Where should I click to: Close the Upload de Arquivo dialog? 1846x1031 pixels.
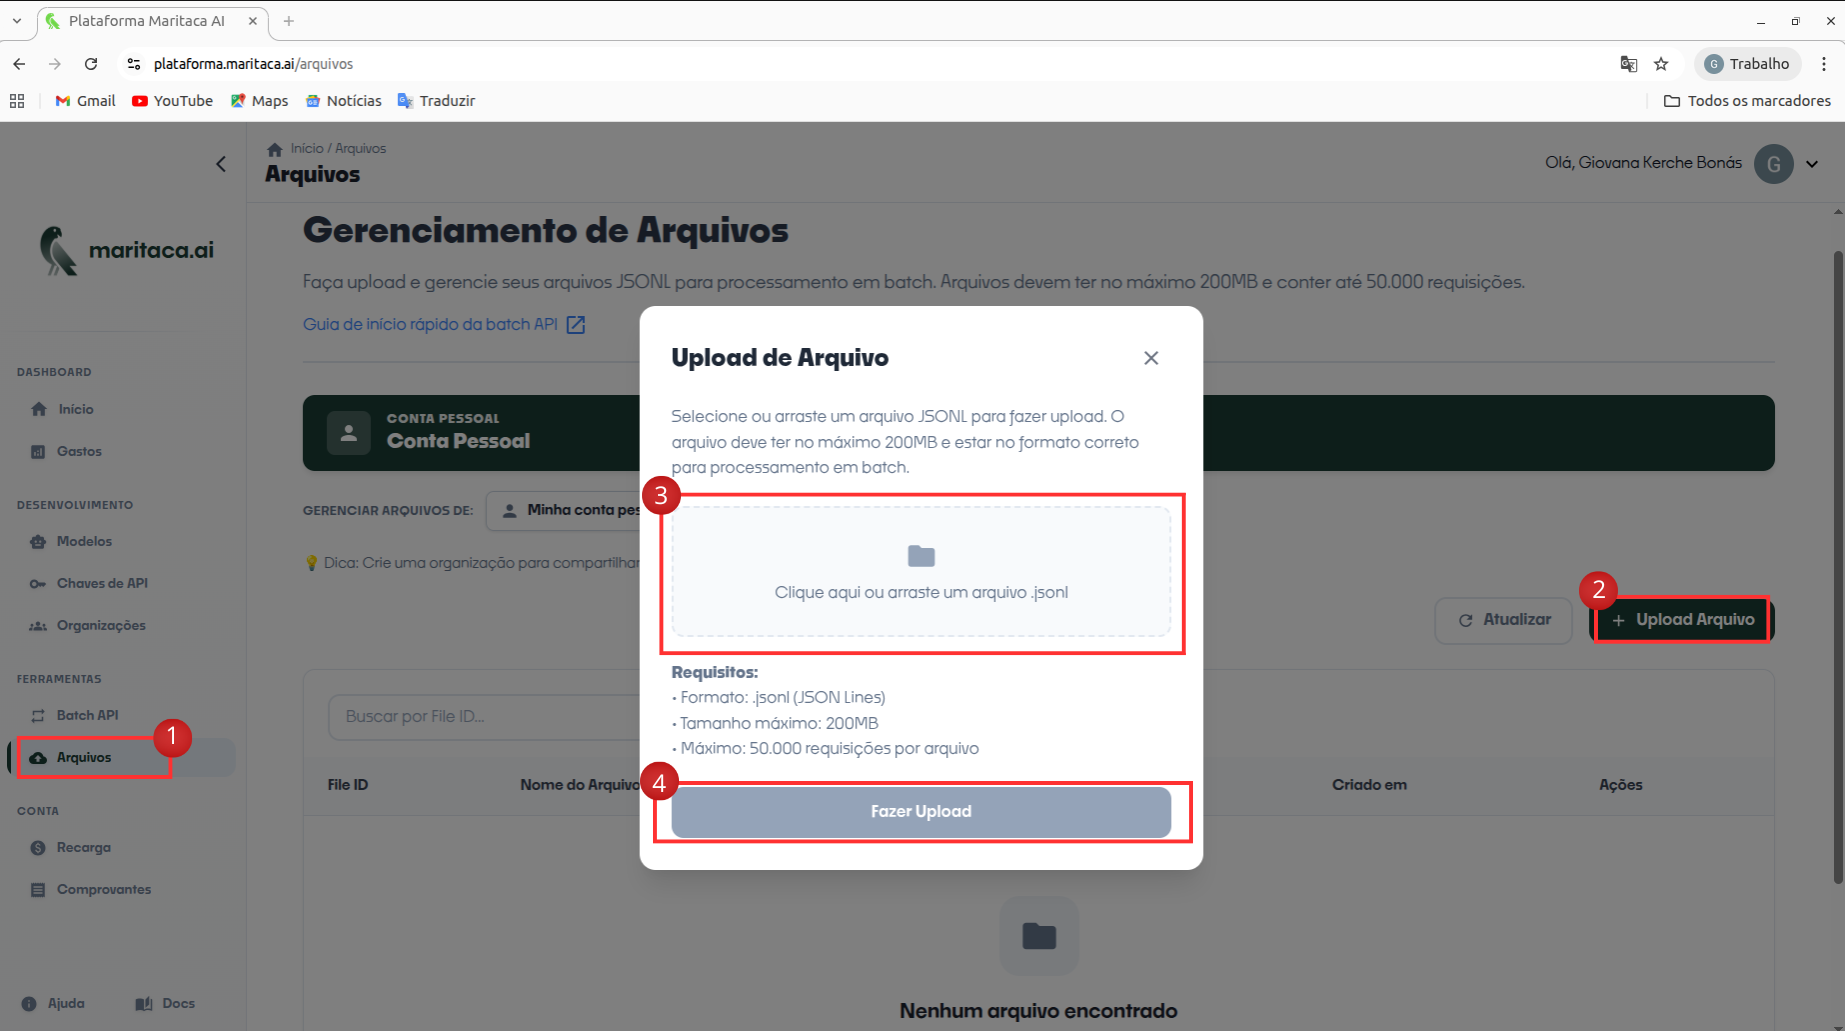1151,358
